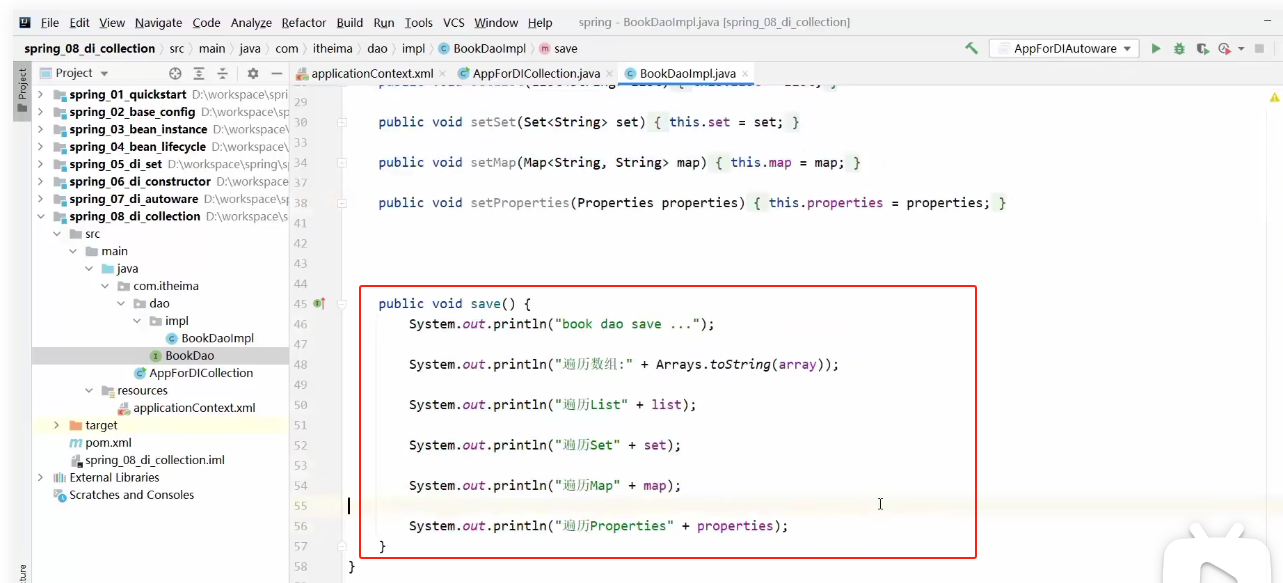Image resolution: width=1283 pixels, height=583 pixels.
Task: Collapse the save method at line 45
Action: (342, 303)
